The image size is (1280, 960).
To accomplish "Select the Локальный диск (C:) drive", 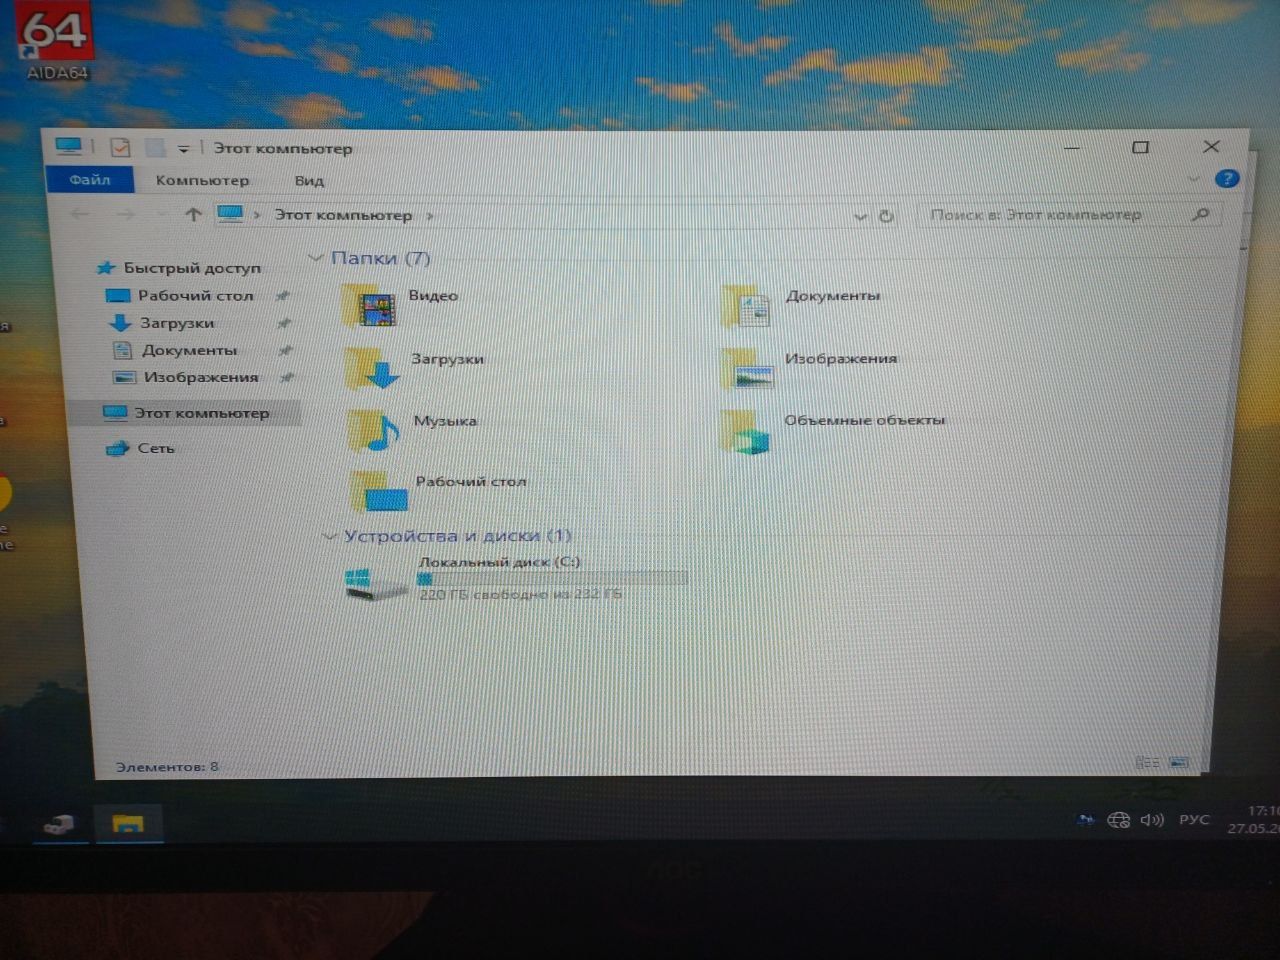I will [x=515, y=578].
